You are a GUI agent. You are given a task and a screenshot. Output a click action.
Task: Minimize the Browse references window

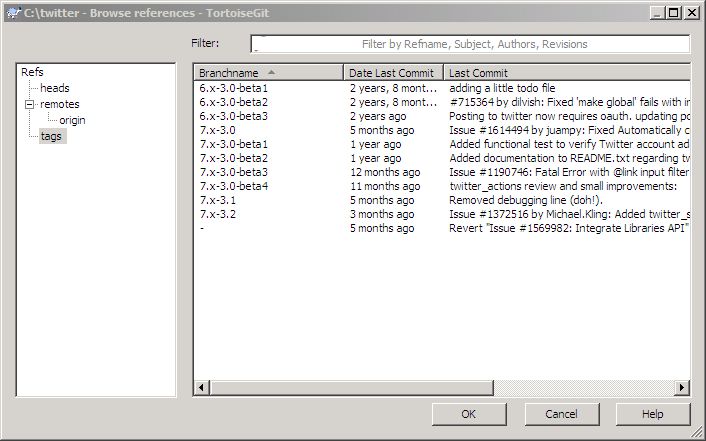[x=657, y=13]
